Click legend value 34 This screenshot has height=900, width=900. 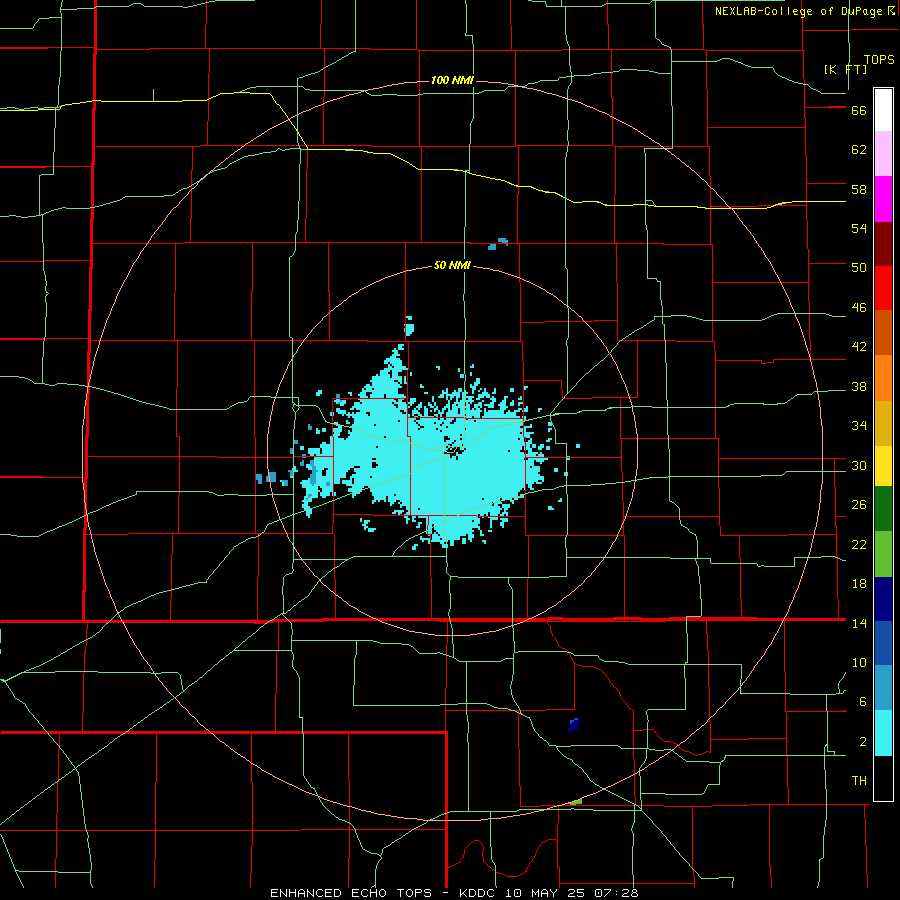[x=859, y=426]
